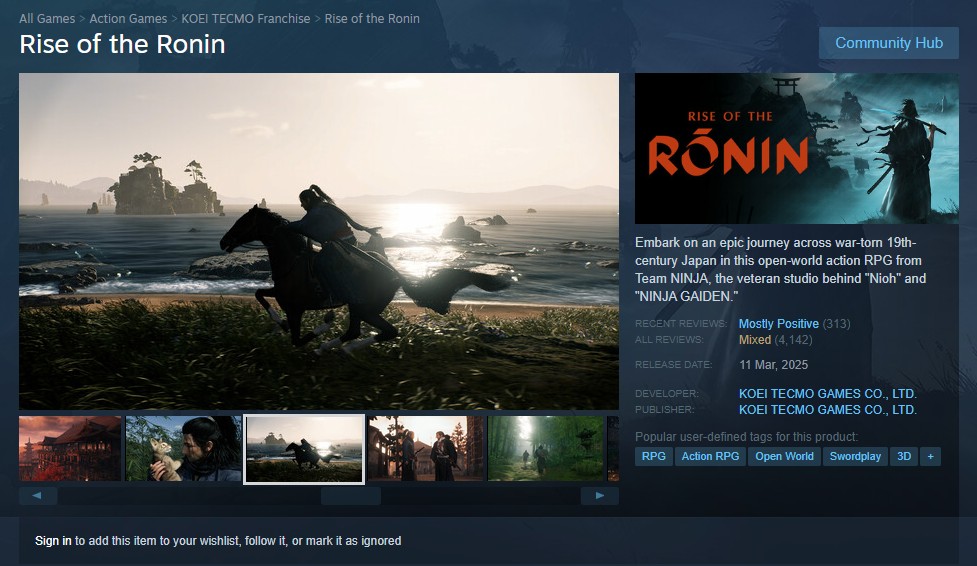This screenshot has width=977, height=566.
Task: Select the RPG tag
Action: tap(654, 456)
